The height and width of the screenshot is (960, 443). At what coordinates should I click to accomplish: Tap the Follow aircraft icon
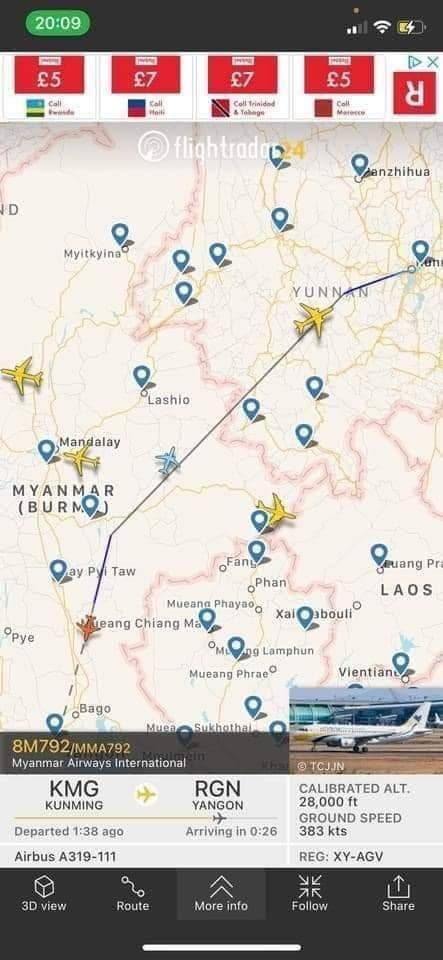click(x=310, y=885)
